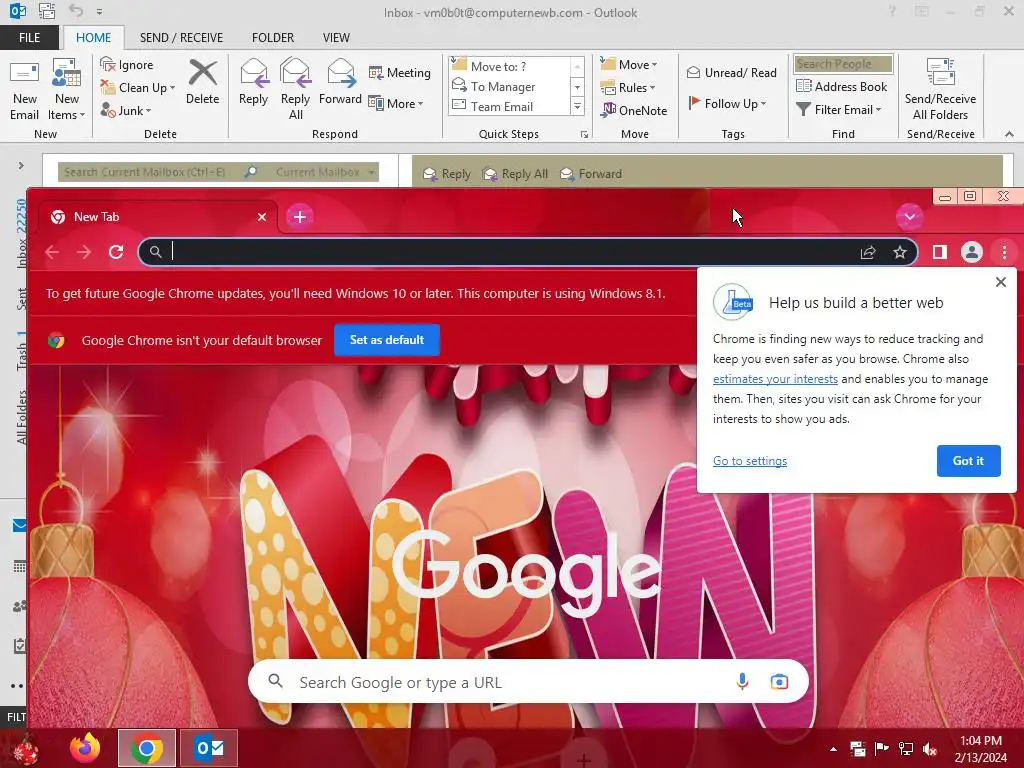Click Forward in reading pane toolbar
Viewport: 1024px width, 768px height.
(591, 174)
